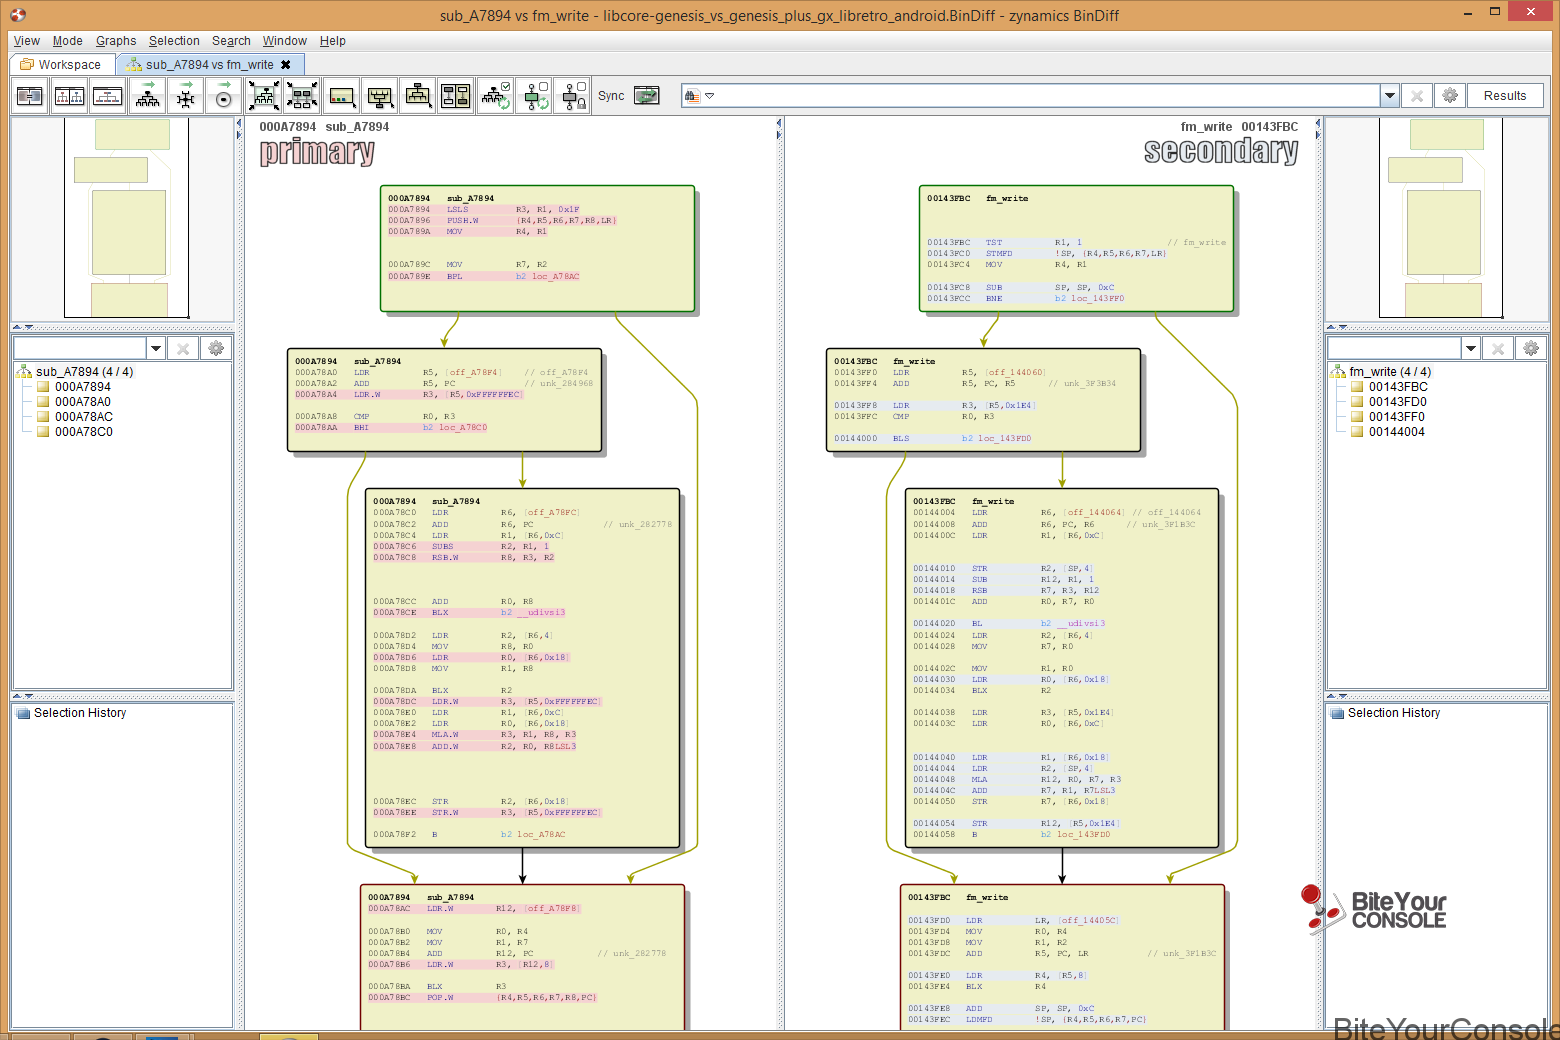Click the select ancestors graph icon
This screenshot has height=1040, width=1560.
point(380,96)
